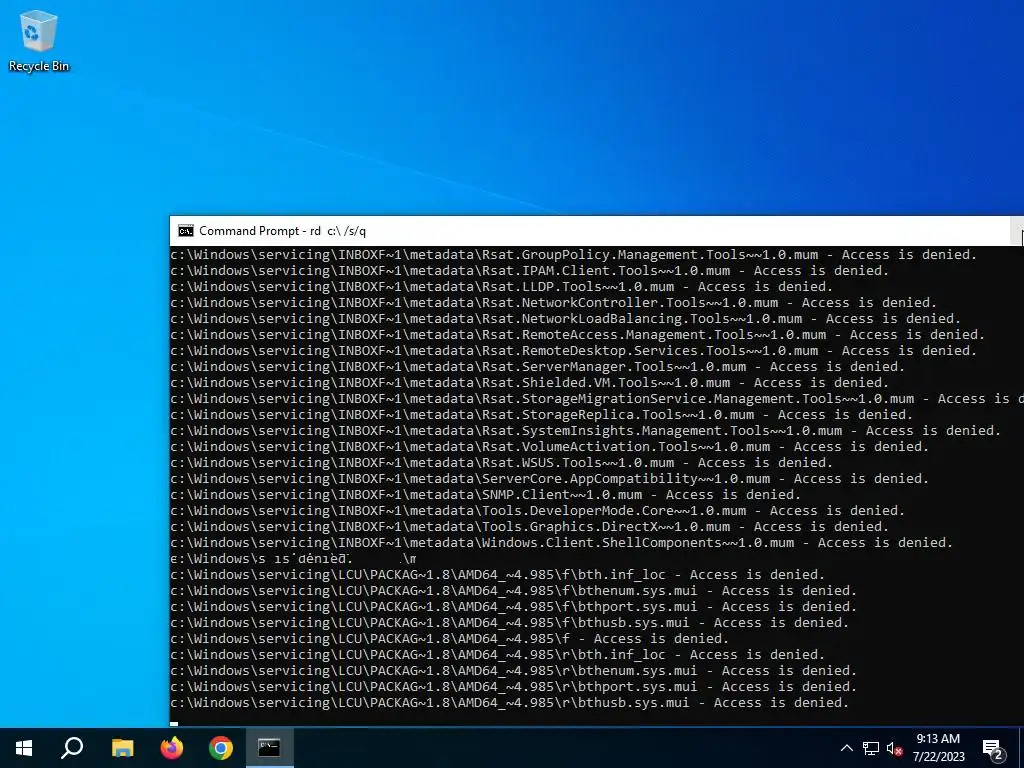Click the line with Rsat.RemoteDesktop.Services.Tools
This screenshot has width=1024, height=768.
(x=574, y=351)
